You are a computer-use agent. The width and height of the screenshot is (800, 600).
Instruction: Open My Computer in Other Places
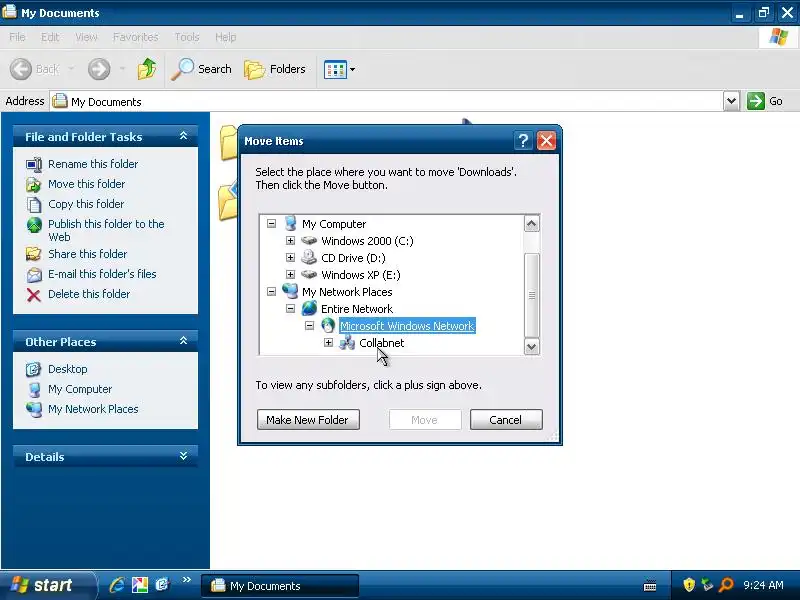click(x=80, y=389)
